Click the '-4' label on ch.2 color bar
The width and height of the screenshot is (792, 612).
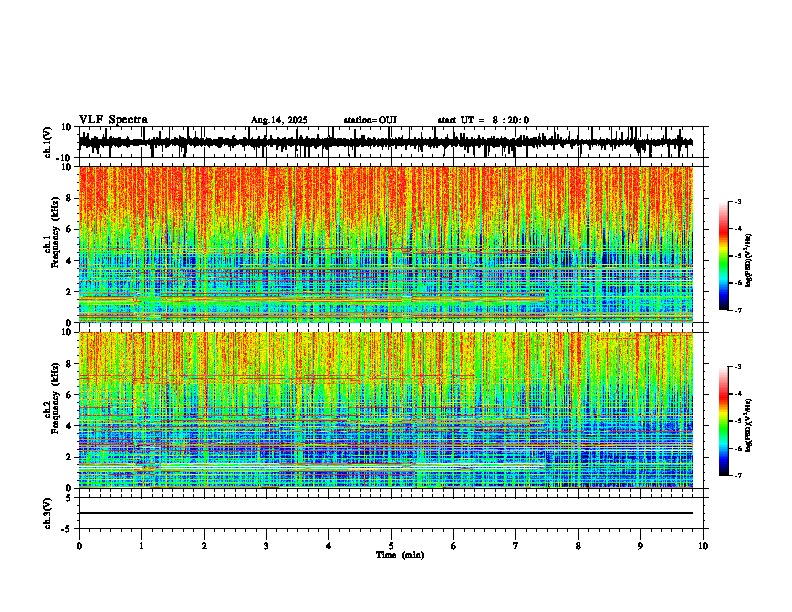click(x=737, y=394)
